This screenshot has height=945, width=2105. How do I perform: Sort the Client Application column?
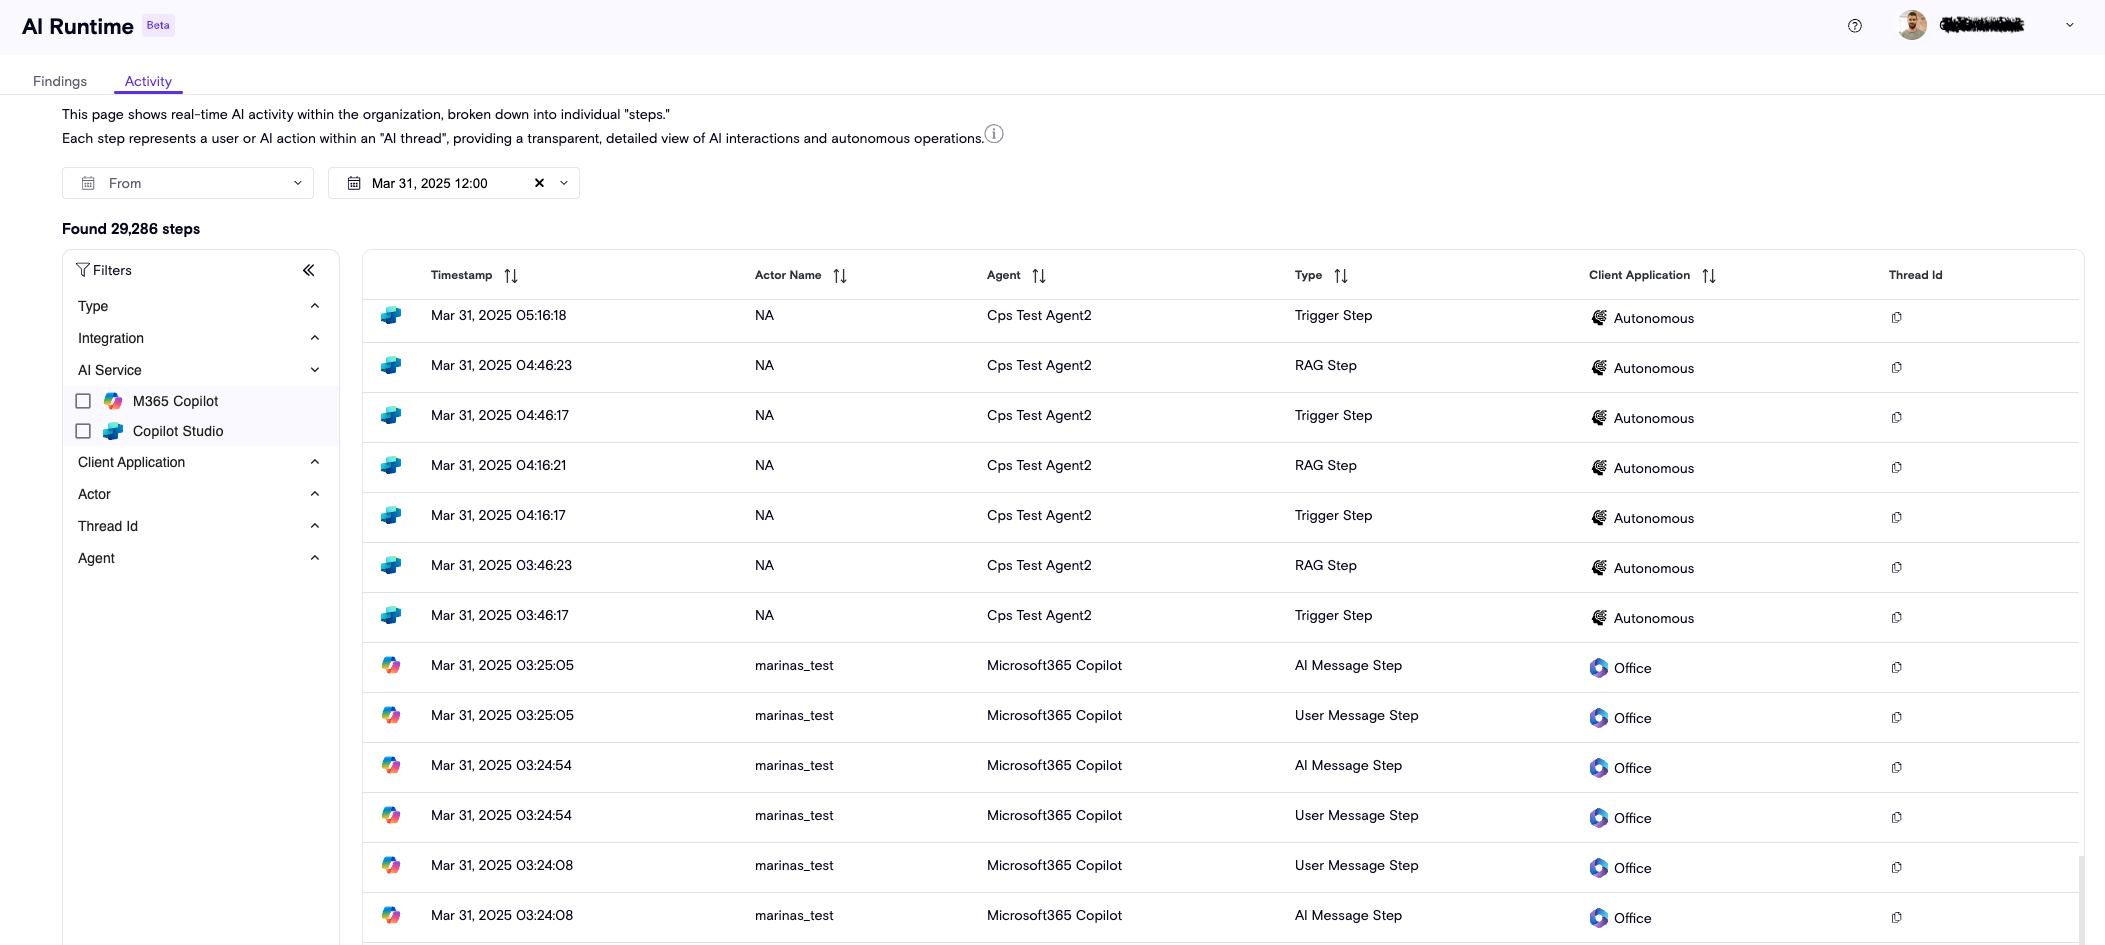point(1709,276)
